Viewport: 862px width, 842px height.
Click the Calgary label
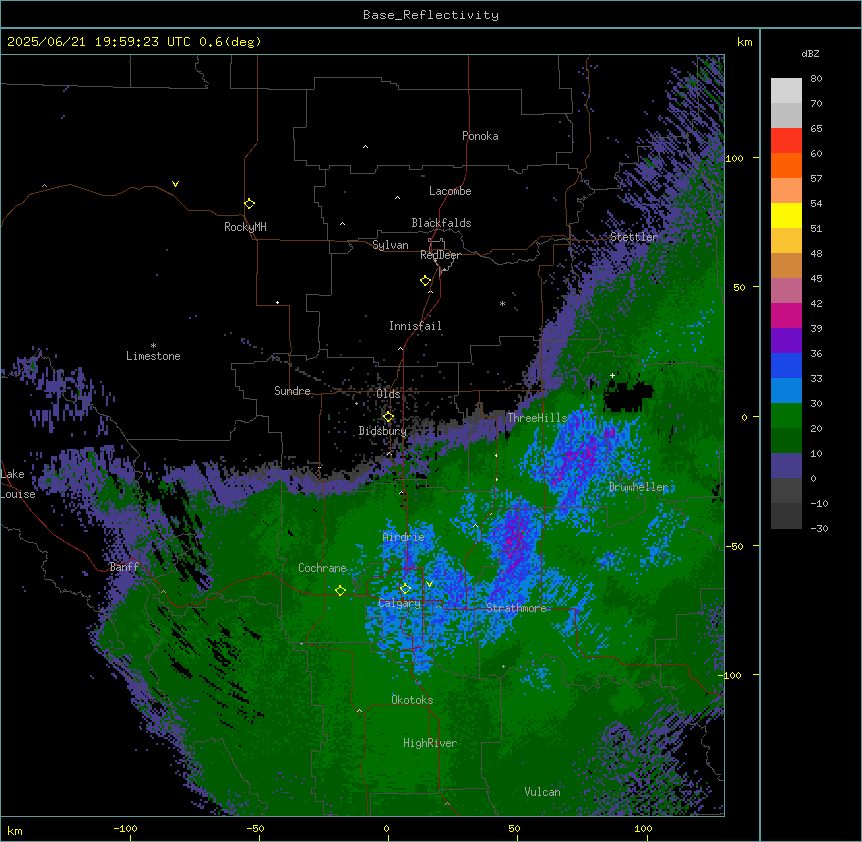tap(400, 603)
